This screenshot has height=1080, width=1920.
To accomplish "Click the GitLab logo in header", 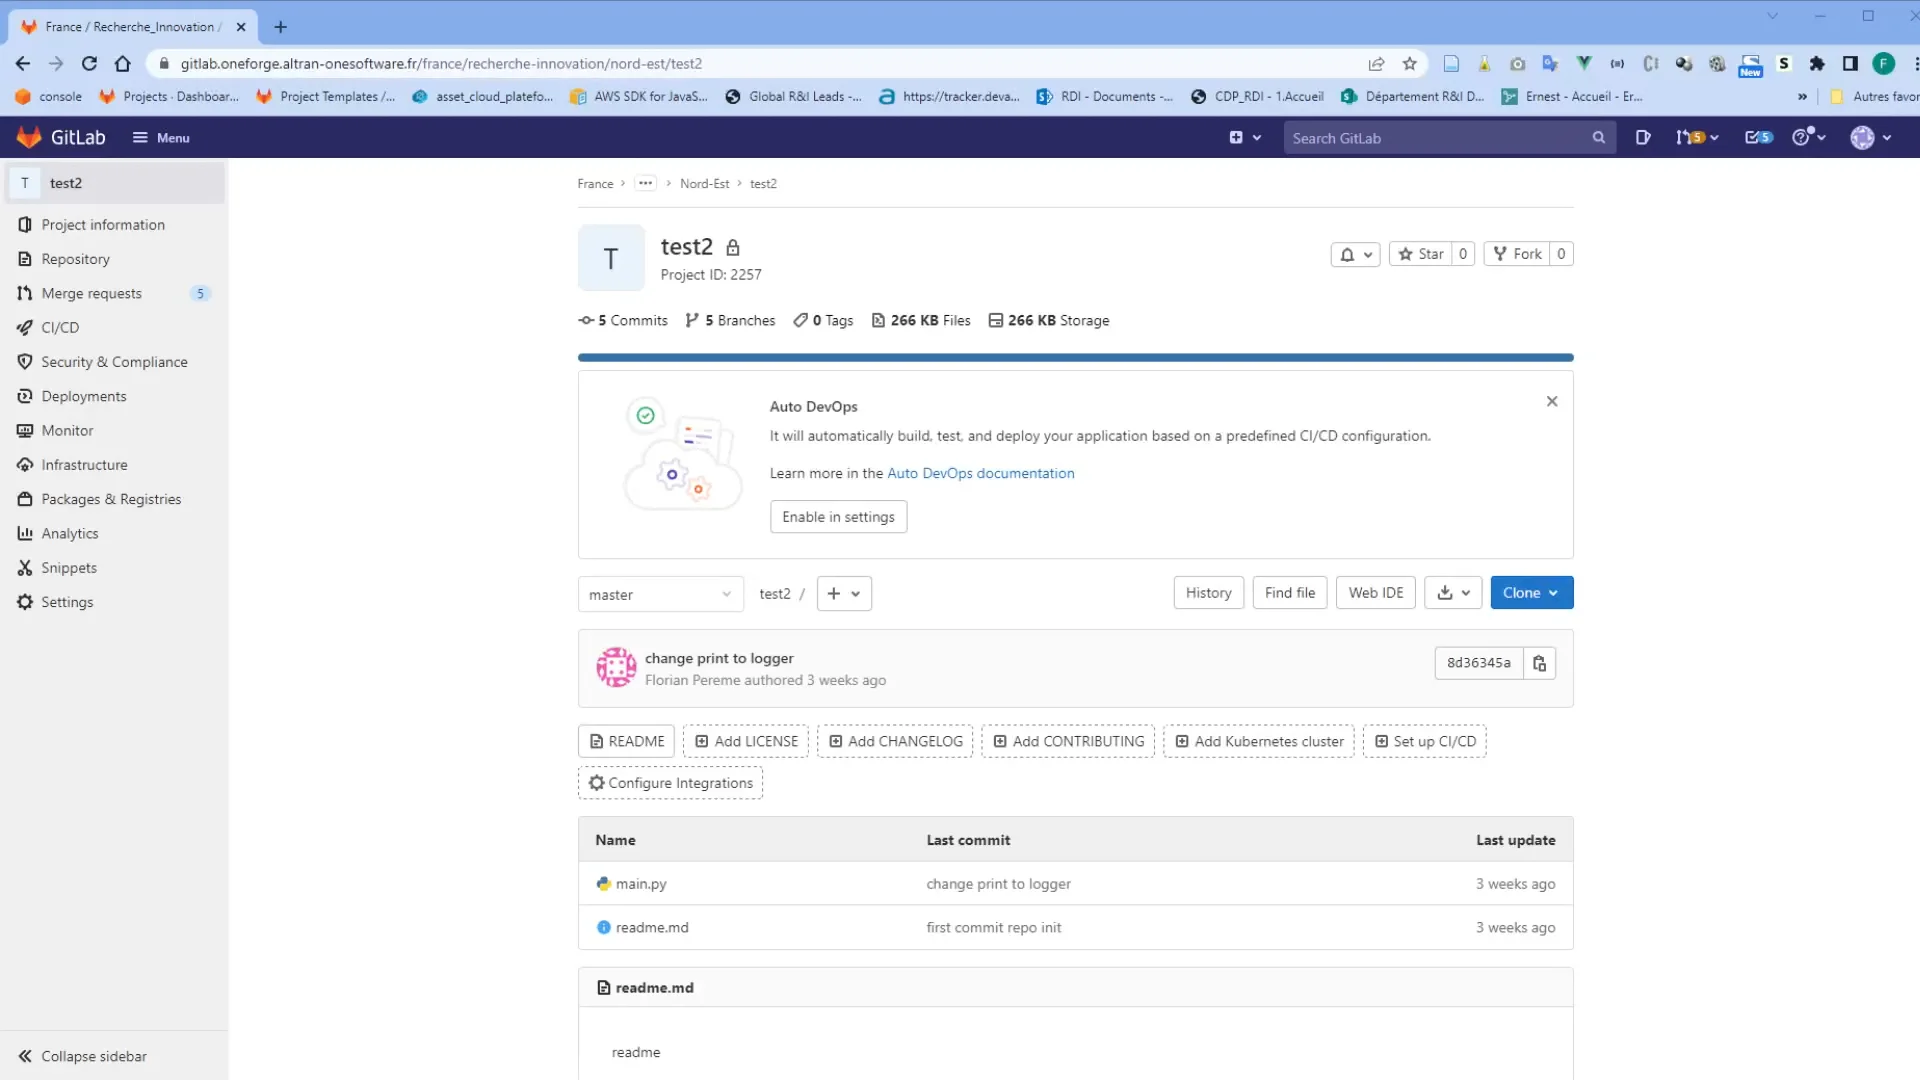I will point(61,138).
